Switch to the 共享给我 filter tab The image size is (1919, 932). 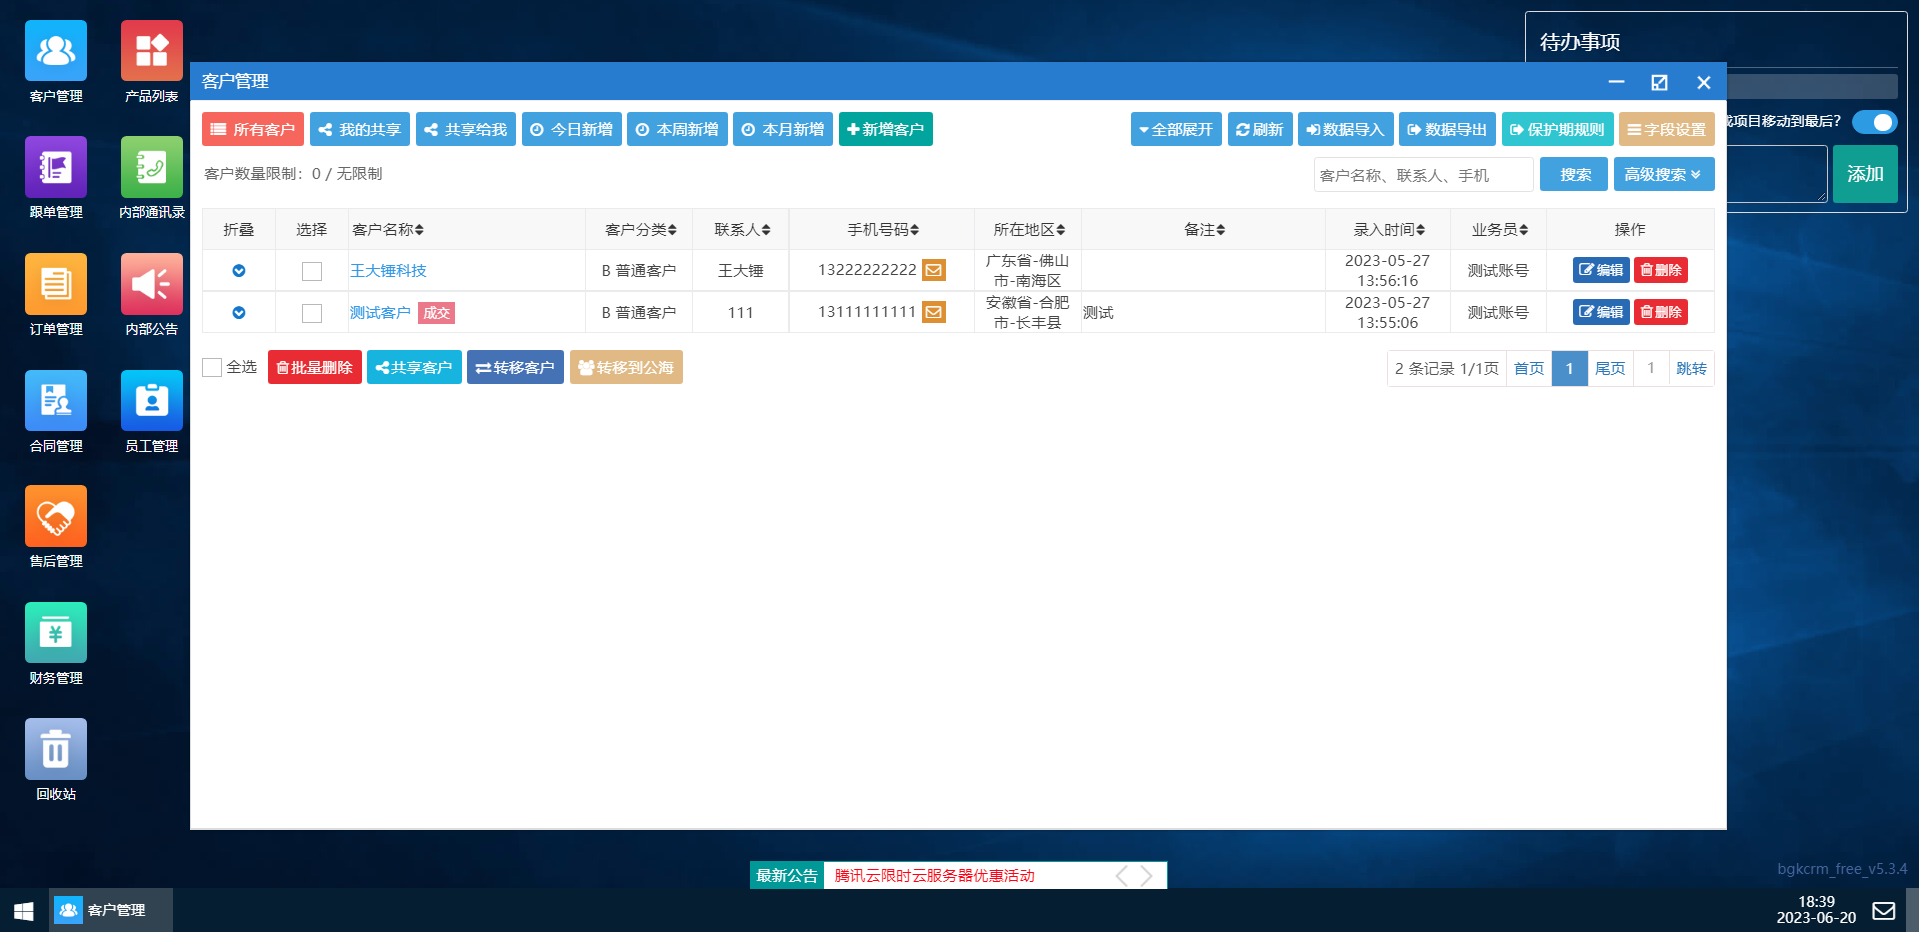coord(466,129)
